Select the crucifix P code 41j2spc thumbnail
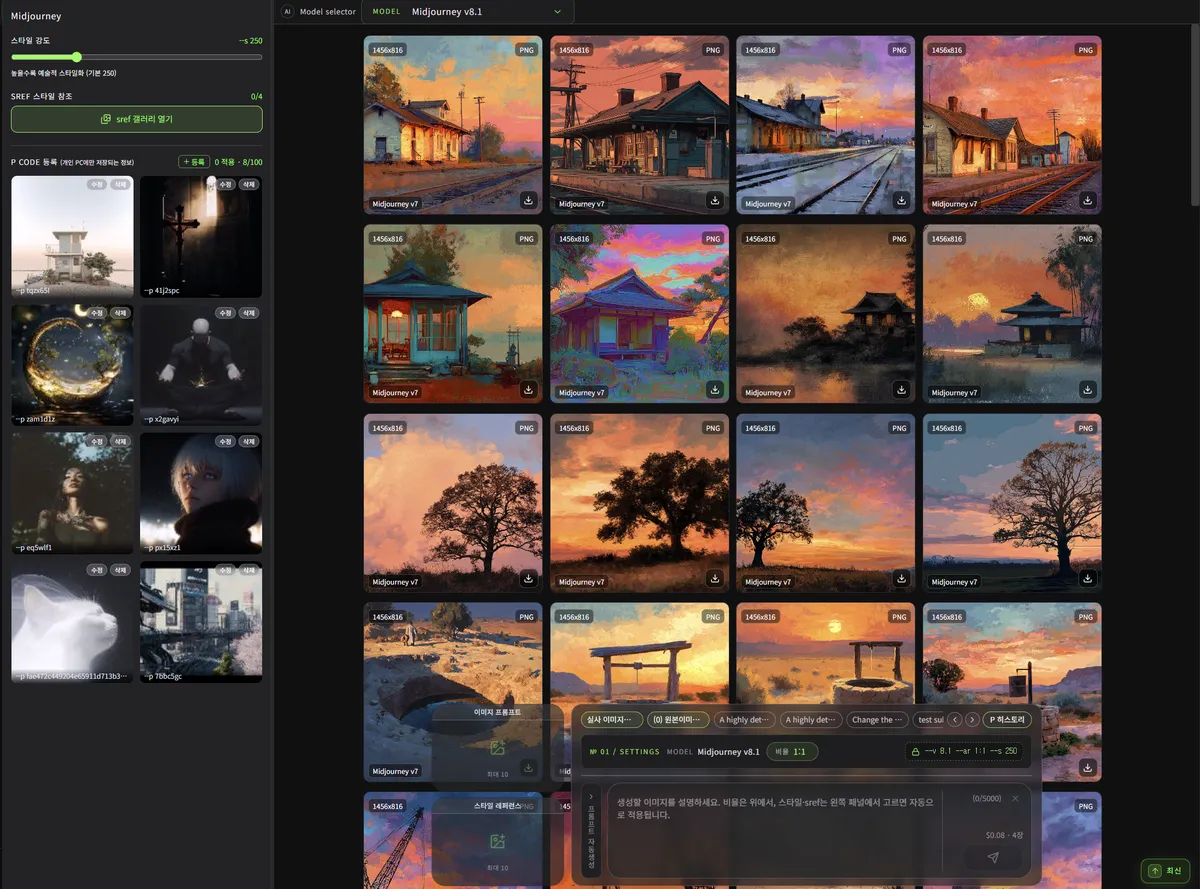 pos(201,237)
